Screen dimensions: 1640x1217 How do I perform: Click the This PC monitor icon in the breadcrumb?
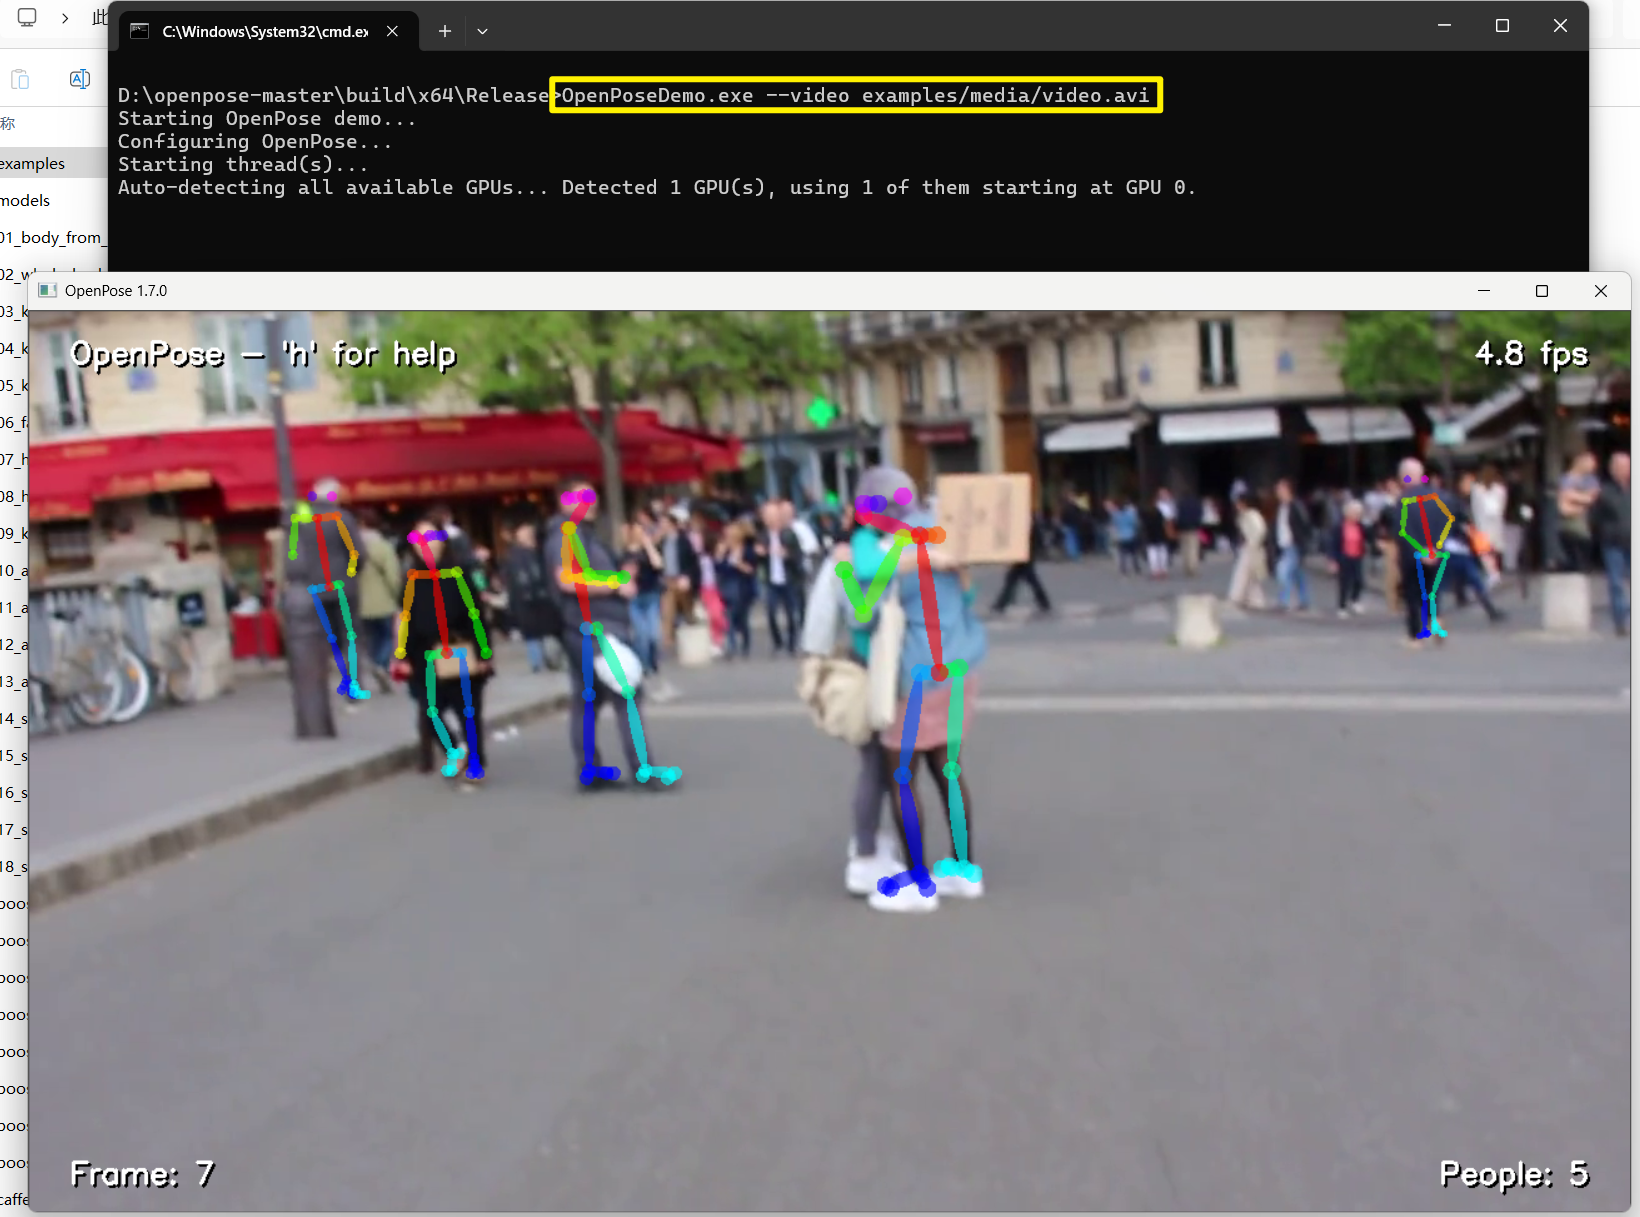click(x=27, y=17)
